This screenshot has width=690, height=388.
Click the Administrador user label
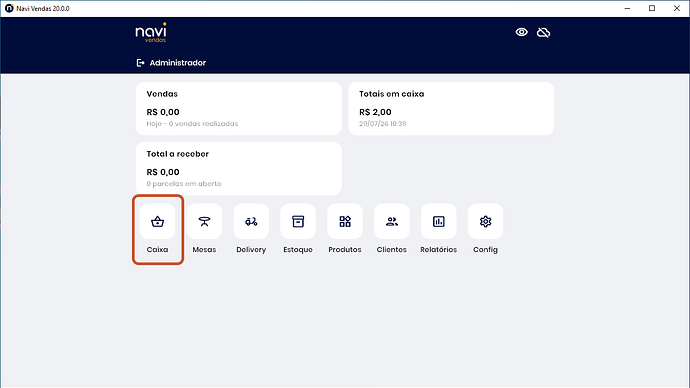coord(178,63)
